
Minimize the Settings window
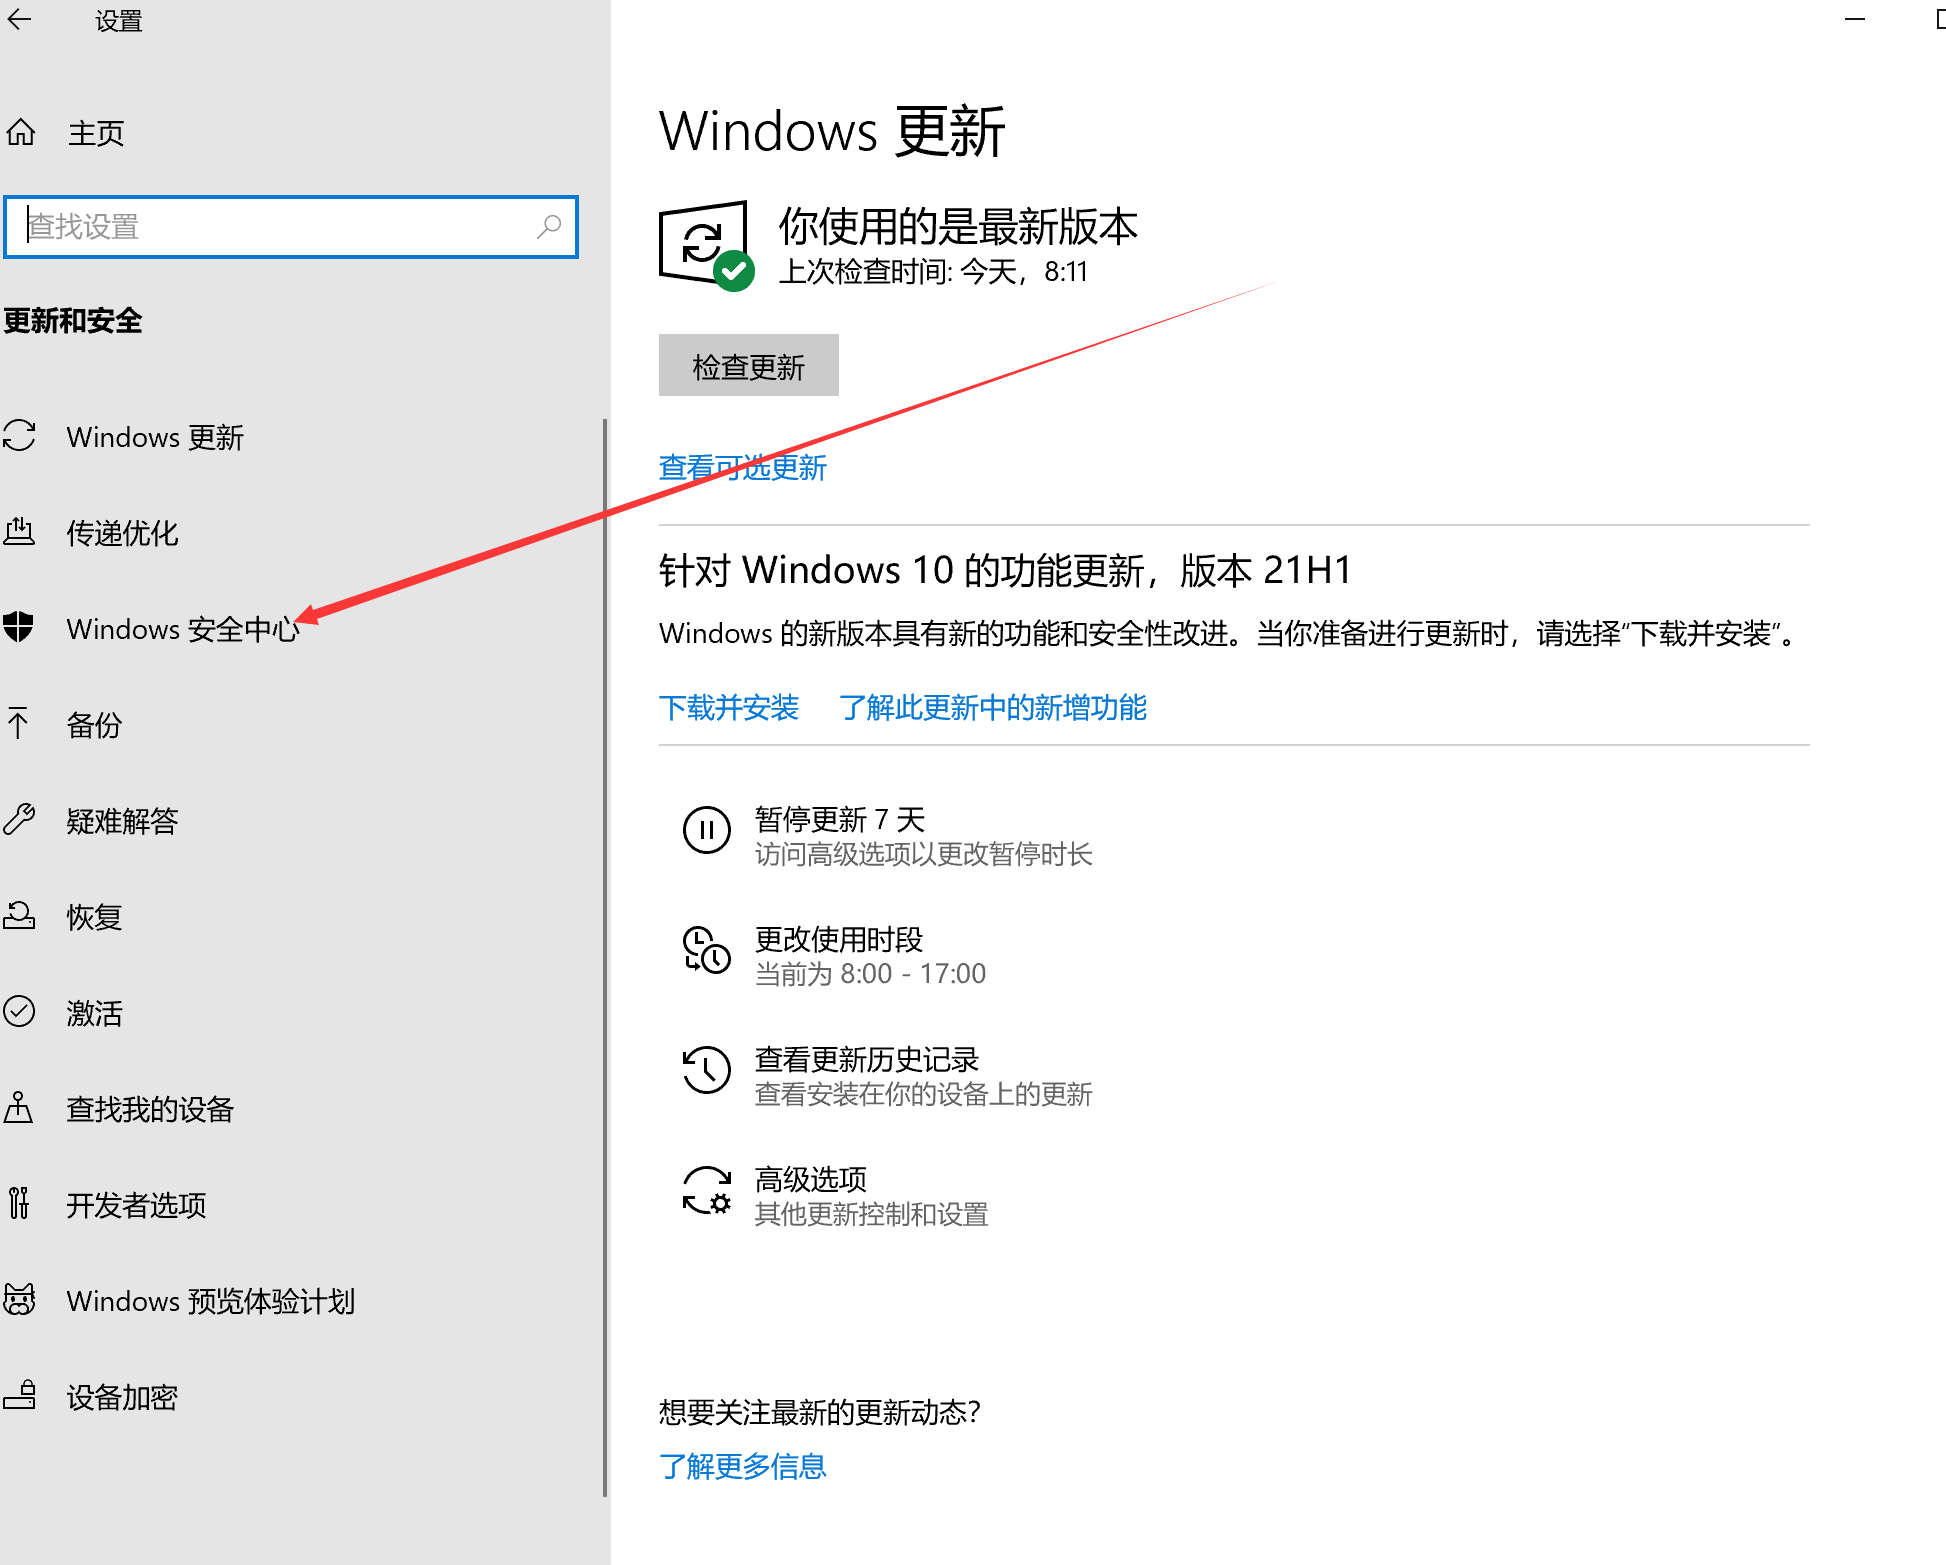click(x=1855, y=20)
